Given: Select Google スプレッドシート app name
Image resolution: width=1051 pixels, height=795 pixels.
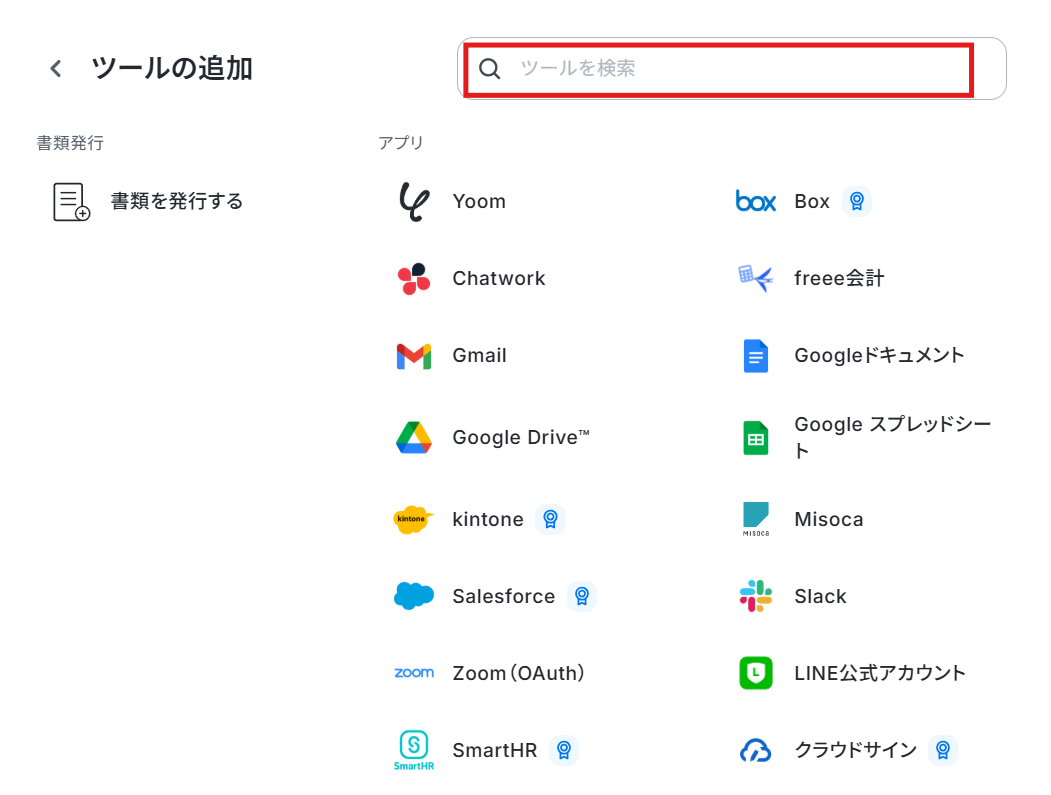Looking at the screenshot, I should click(893, 437).
